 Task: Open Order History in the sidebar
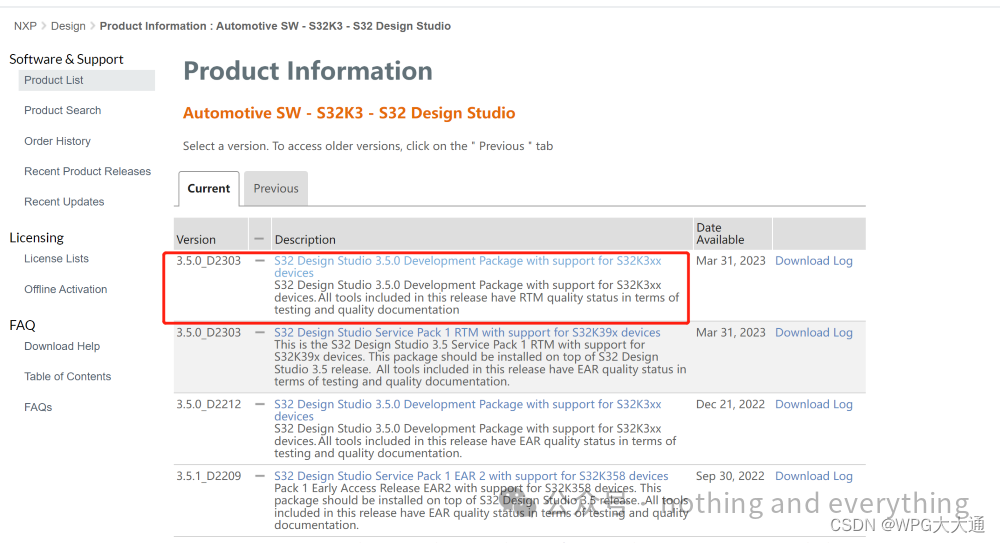pyautogui.click(x=57, y=141)
